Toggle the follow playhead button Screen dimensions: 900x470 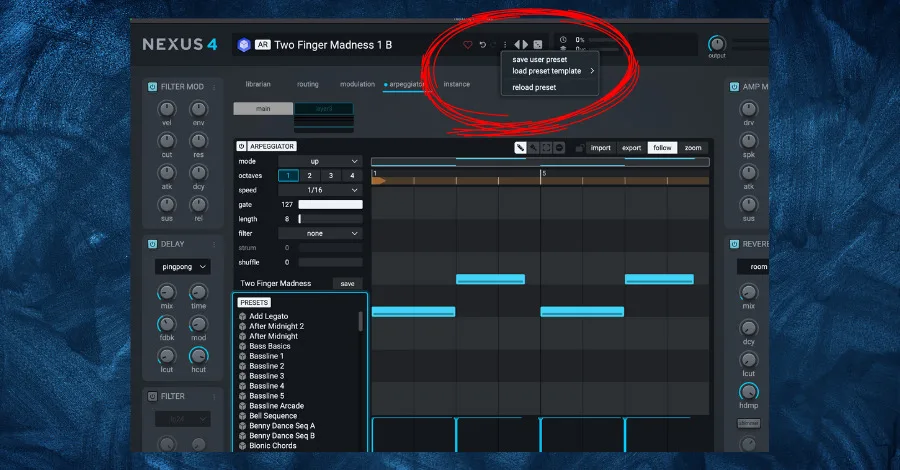tap(662, 148)
